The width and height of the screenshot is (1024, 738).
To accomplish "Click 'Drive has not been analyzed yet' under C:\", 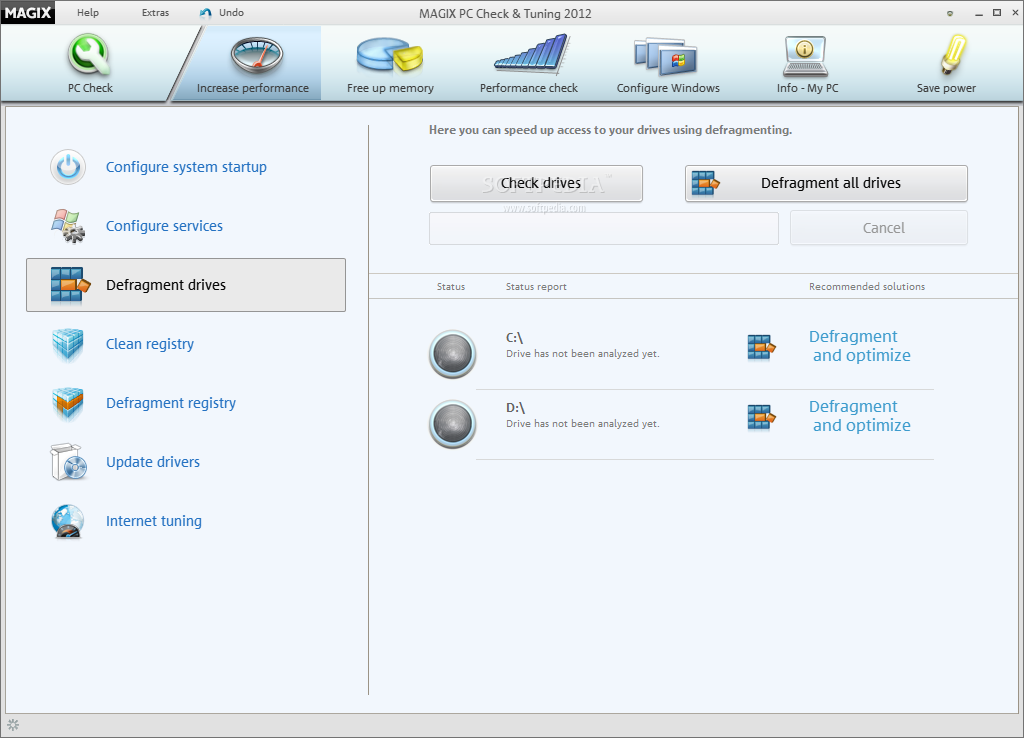I will 583,354.
